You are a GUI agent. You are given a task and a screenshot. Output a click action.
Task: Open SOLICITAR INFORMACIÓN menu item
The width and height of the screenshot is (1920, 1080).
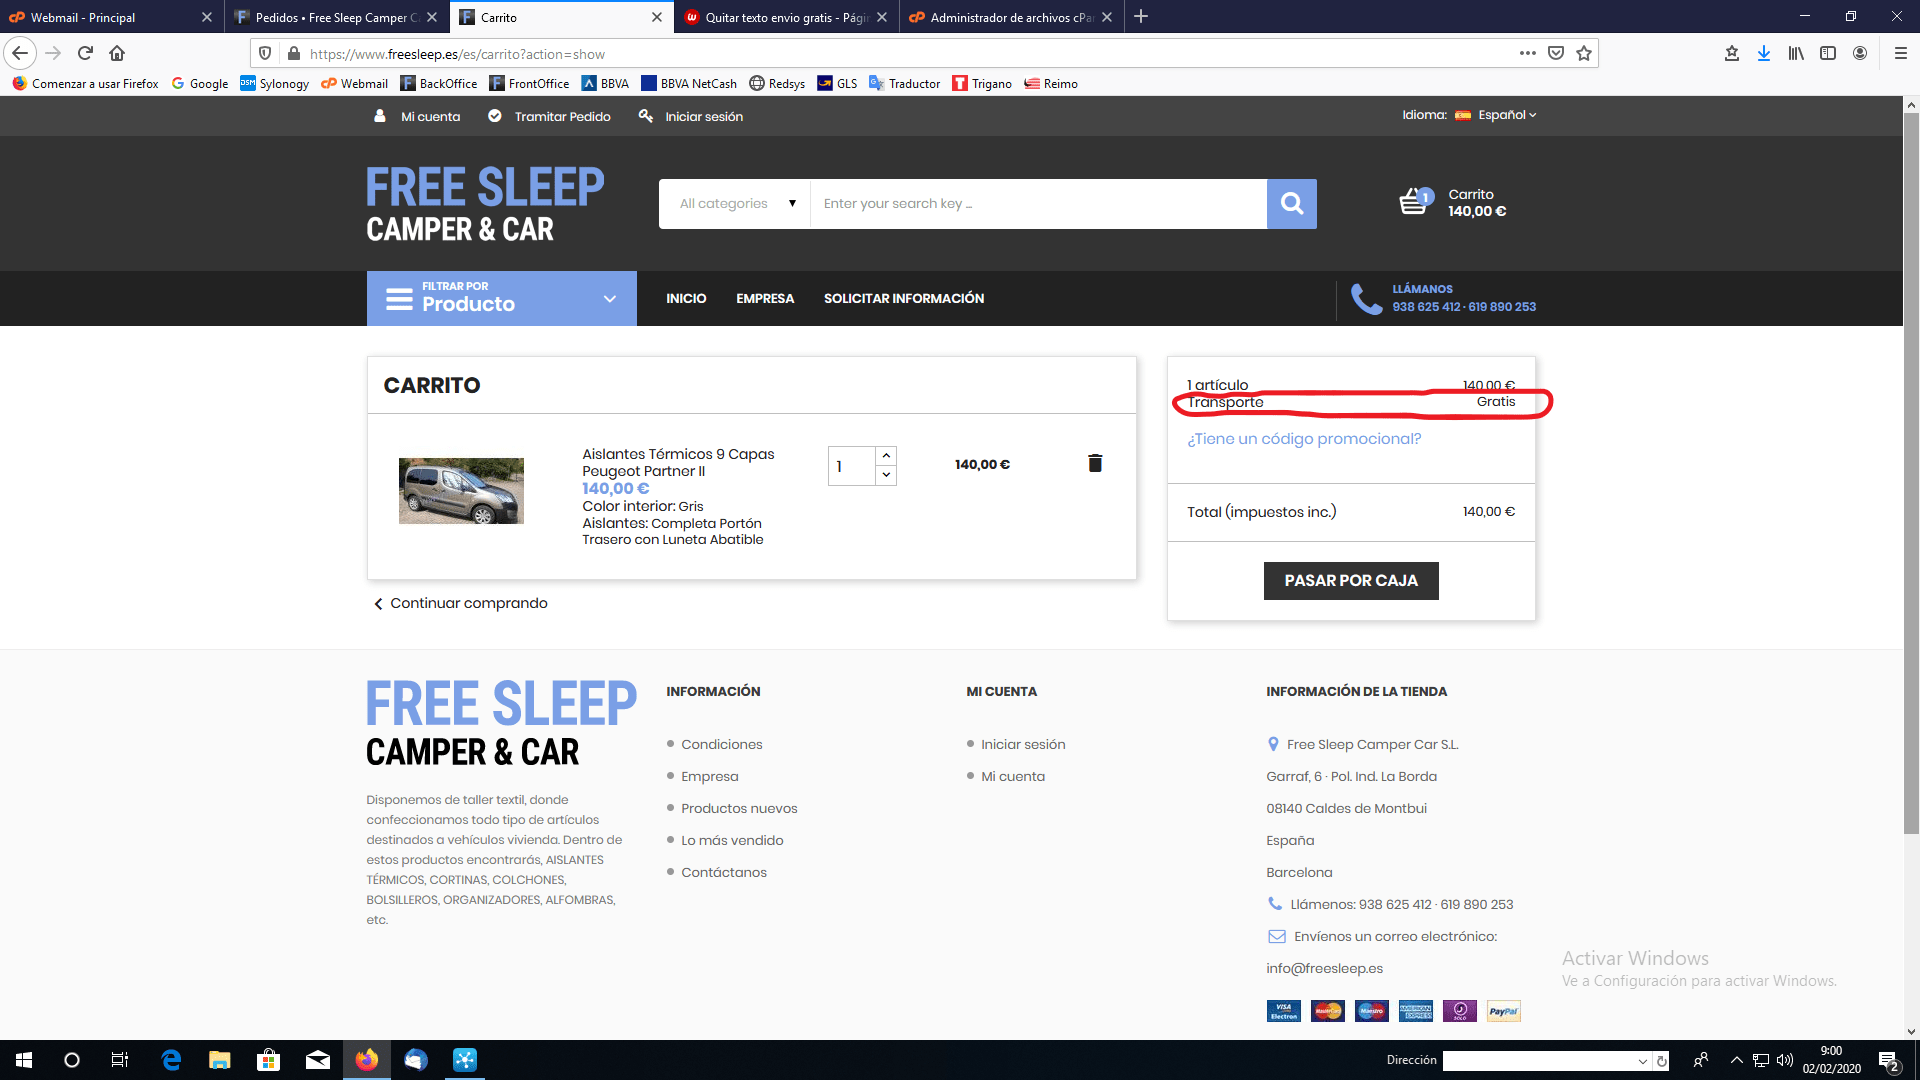tap(904, 298)
